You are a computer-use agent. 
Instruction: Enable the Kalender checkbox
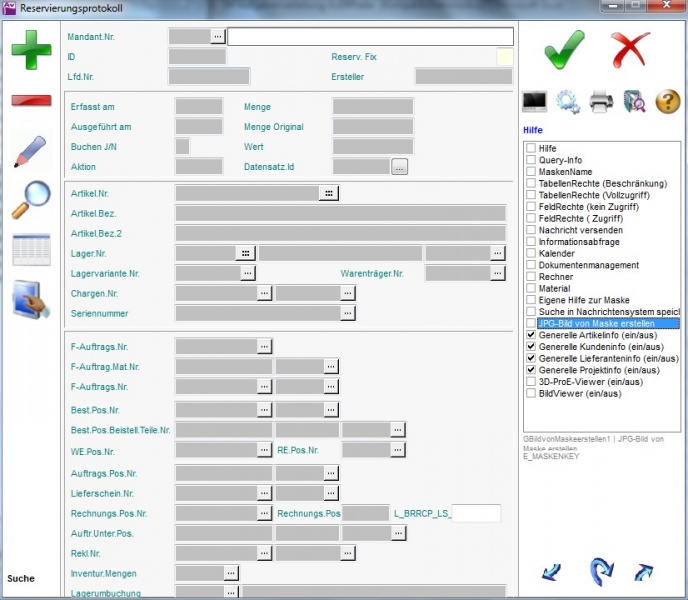tap(531, 254)
